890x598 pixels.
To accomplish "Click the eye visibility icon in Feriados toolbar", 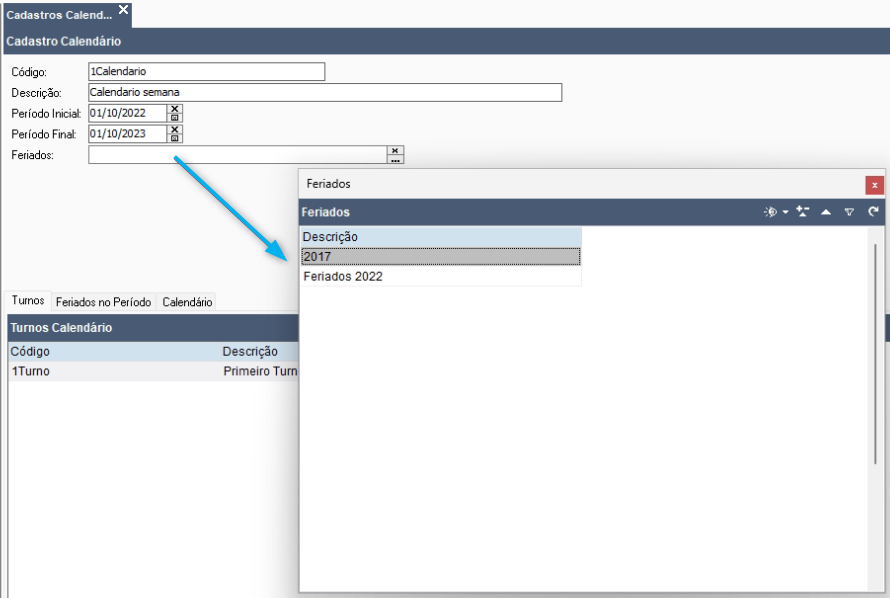I will pos(771,212).
